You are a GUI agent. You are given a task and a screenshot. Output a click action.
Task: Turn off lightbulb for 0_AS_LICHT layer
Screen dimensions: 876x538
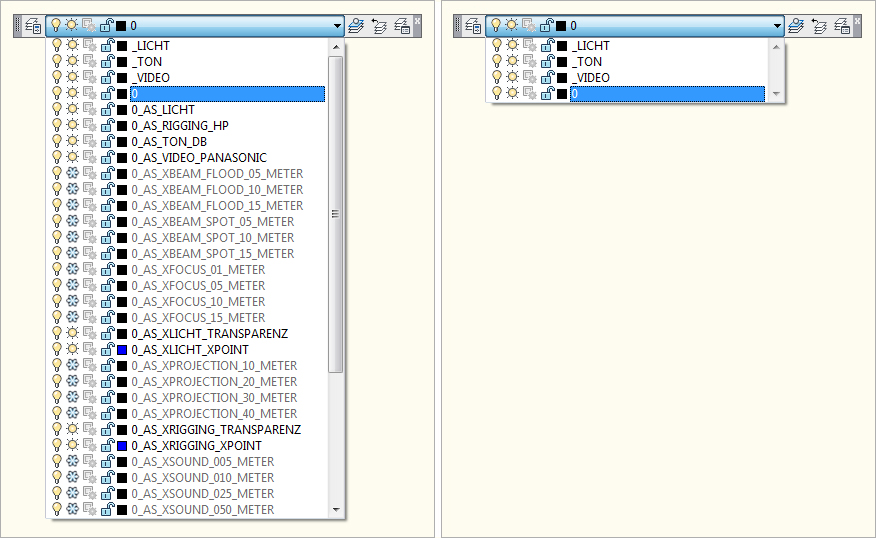click(56, 110)
